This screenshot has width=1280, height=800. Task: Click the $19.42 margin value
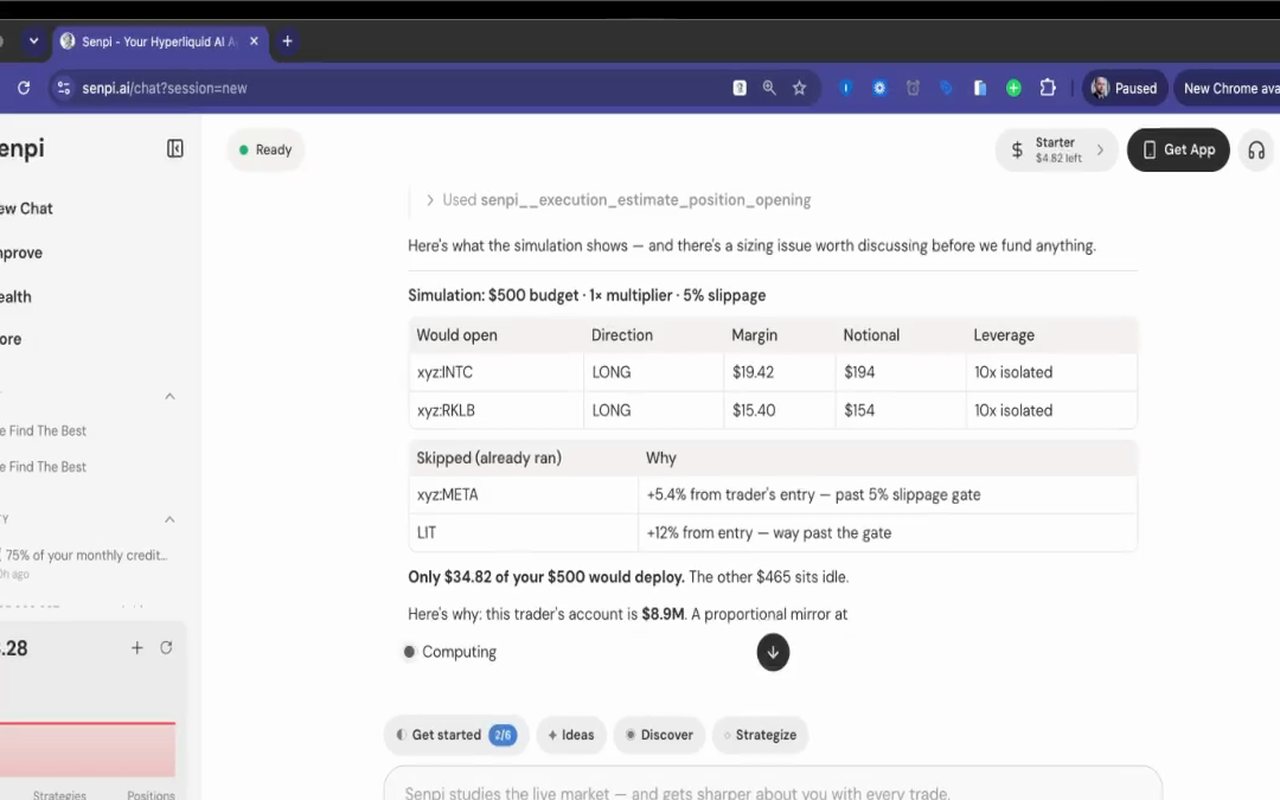coord(753,372)
